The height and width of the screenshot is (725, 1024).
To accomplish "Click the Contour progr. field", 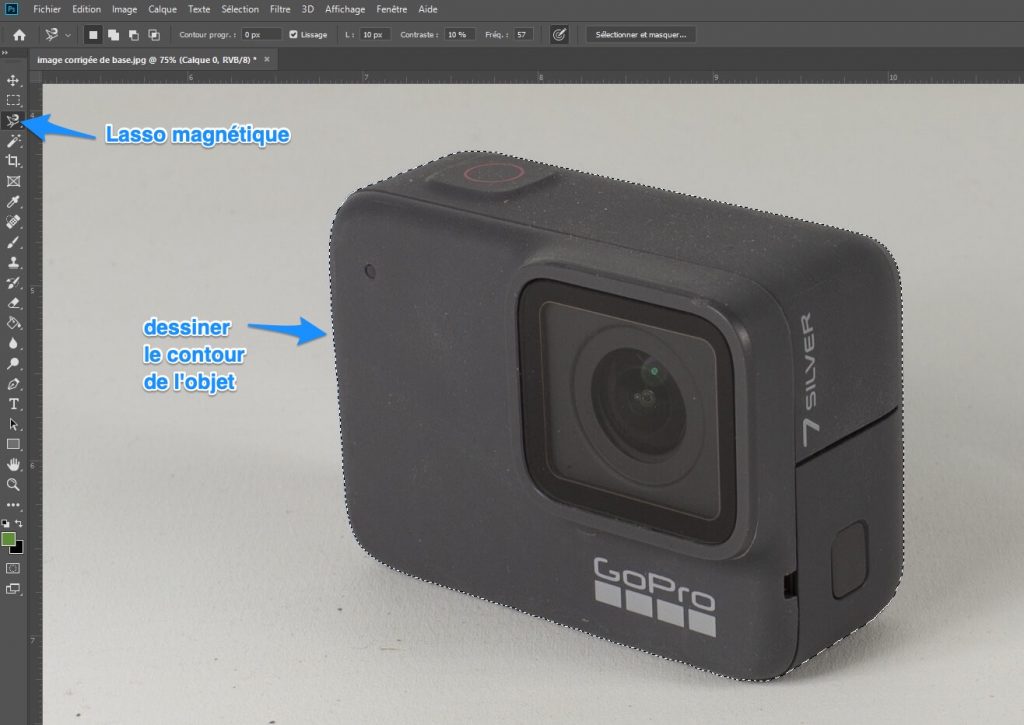I will [261, 35].
